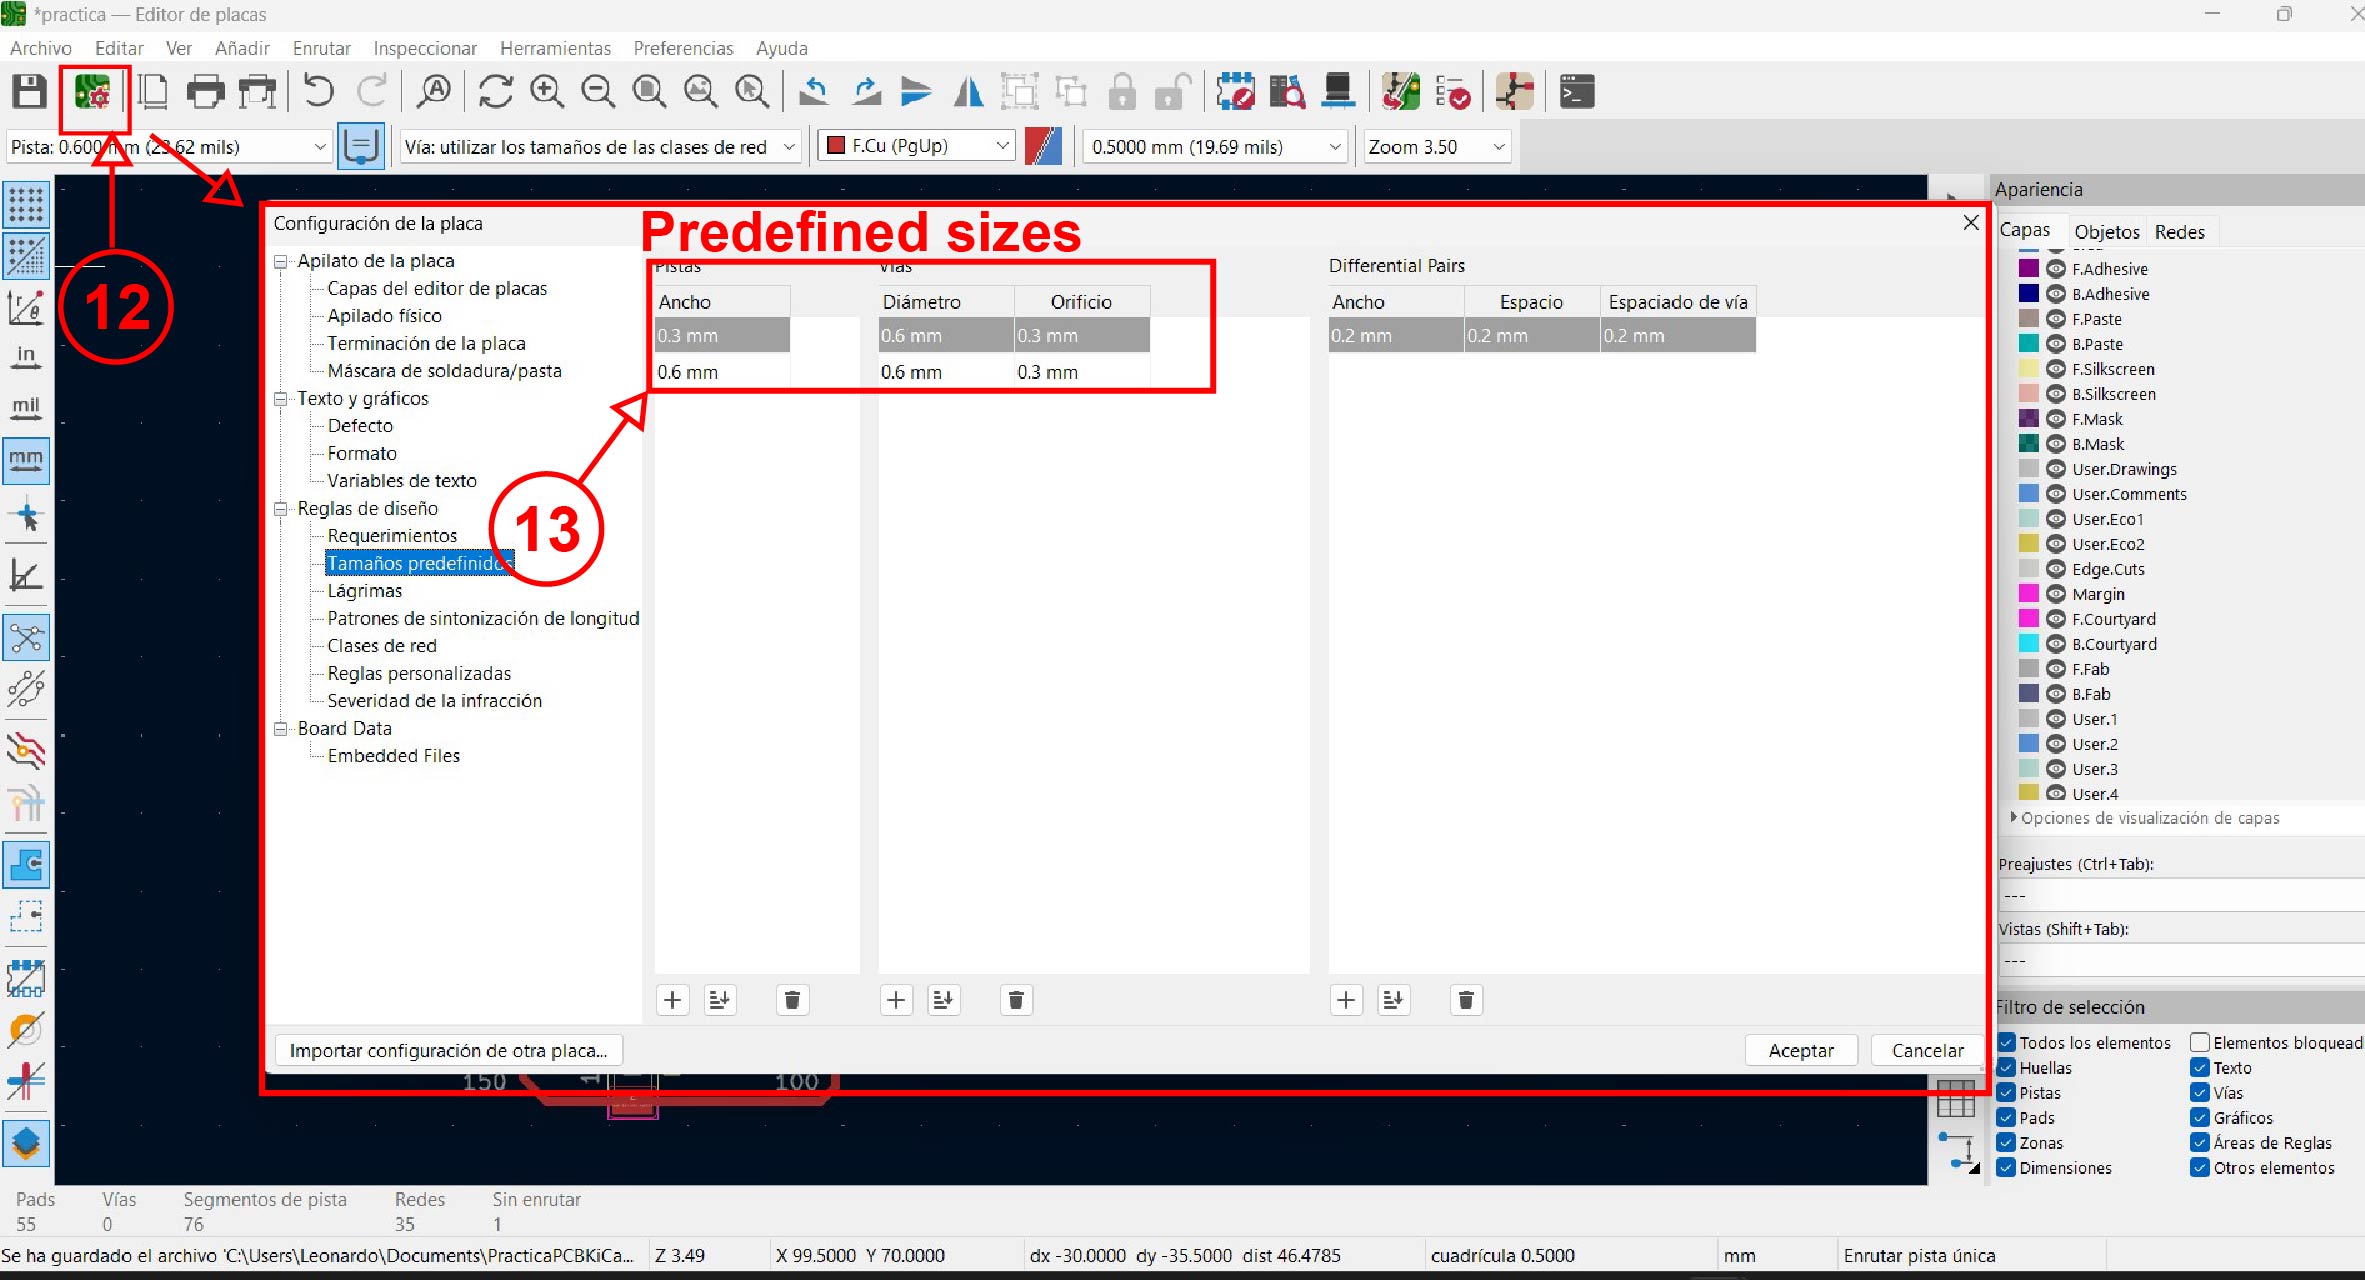The height and width of the screenshot is (1280, 2365).
Task: Toggle visibility of F.Silkscreen layer
Action: coord(2056,369)
